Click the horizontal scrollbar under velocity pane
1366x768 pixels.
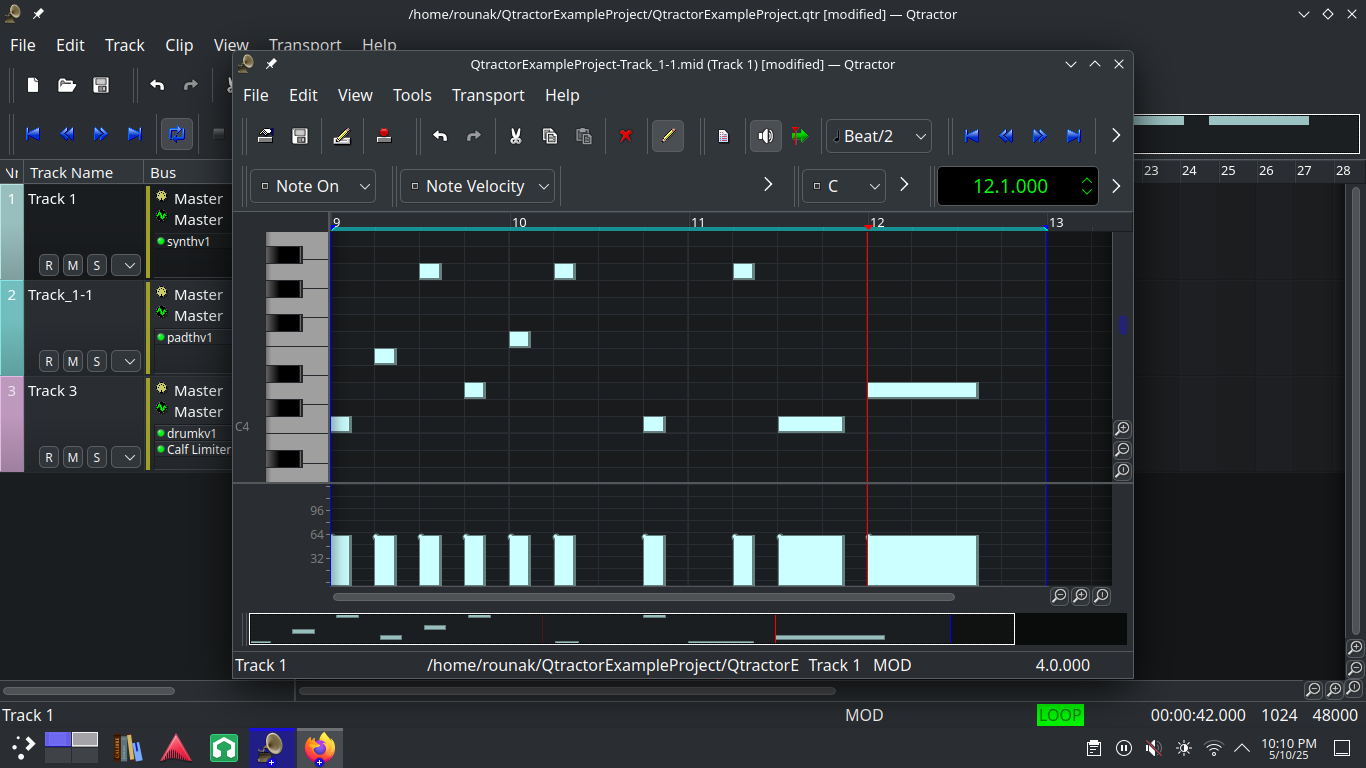coord(643,597)
